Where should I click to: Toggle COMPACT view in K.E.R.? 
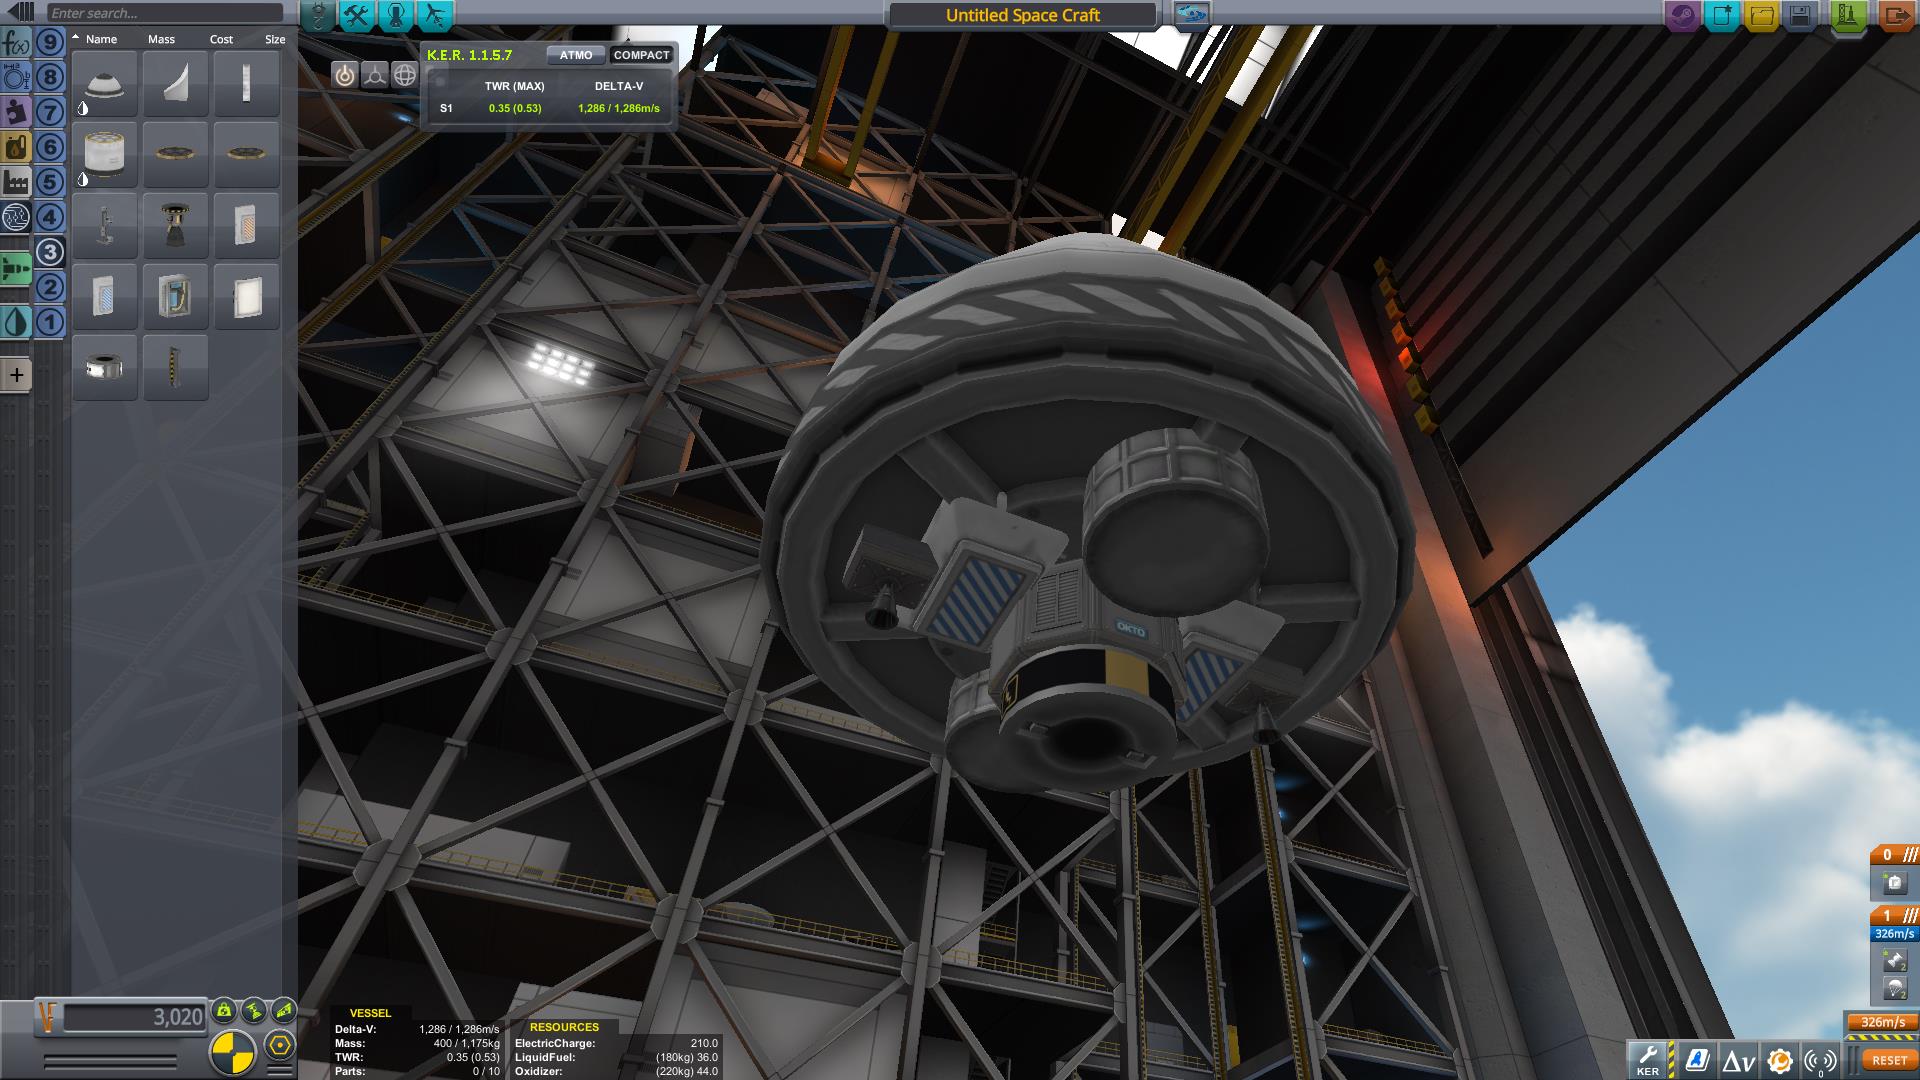click(641, 55)
